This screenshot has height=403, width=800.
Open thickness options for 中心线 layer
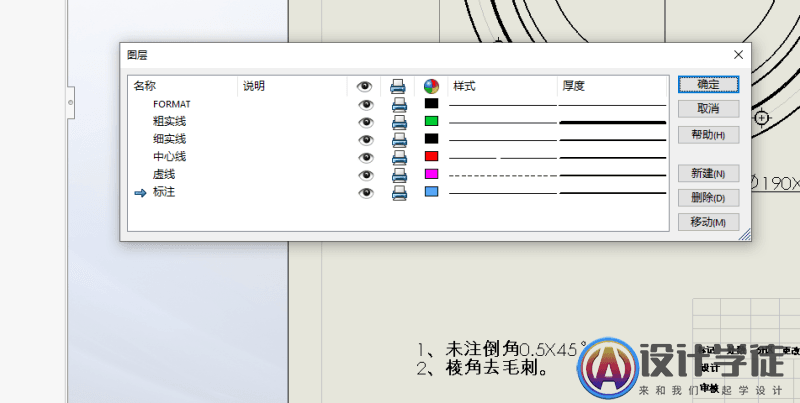[612, 158]
